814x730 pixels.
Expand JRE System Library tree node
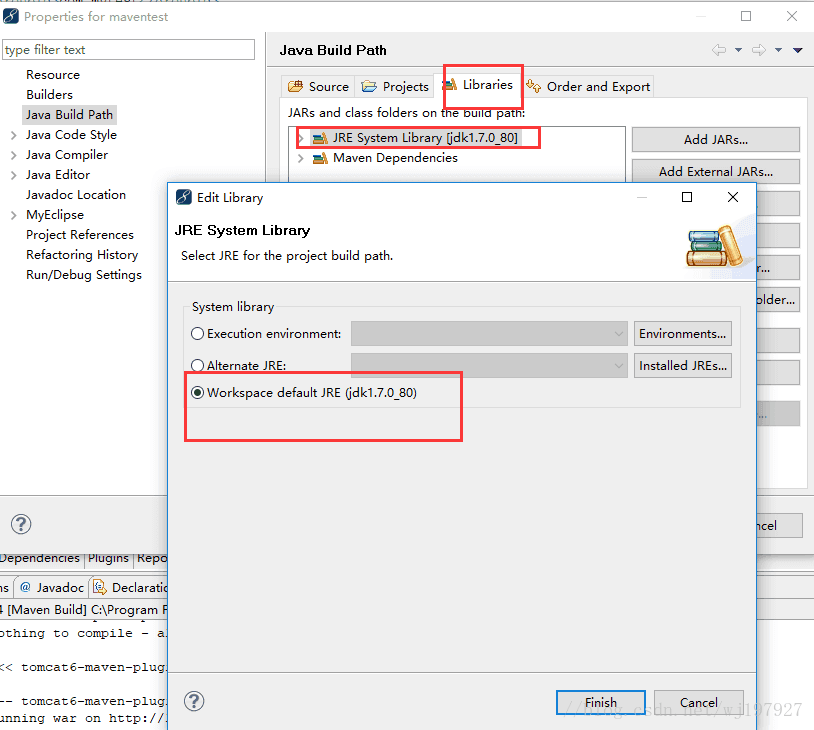(x=301, y=138)
